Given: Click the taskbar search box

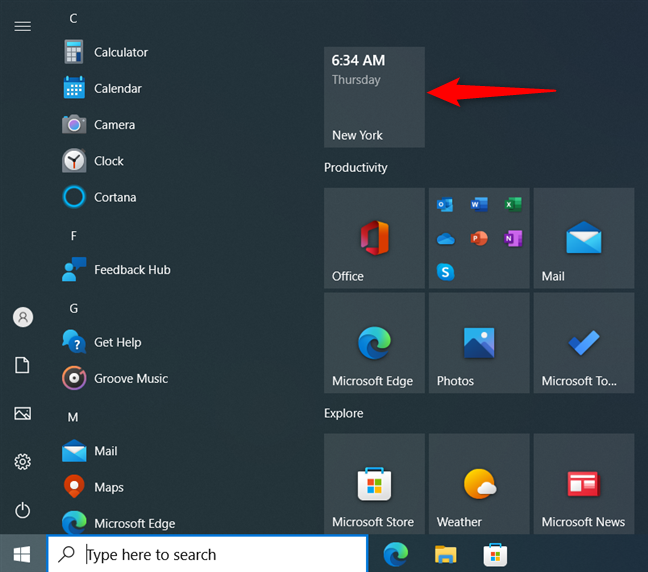Looking at the screenshot, I should point(207,554).
